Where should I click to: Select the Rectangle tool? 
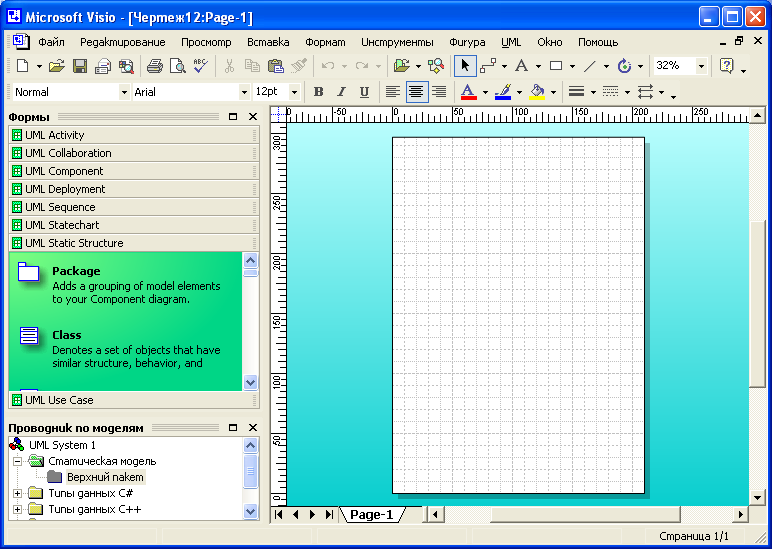556,66
